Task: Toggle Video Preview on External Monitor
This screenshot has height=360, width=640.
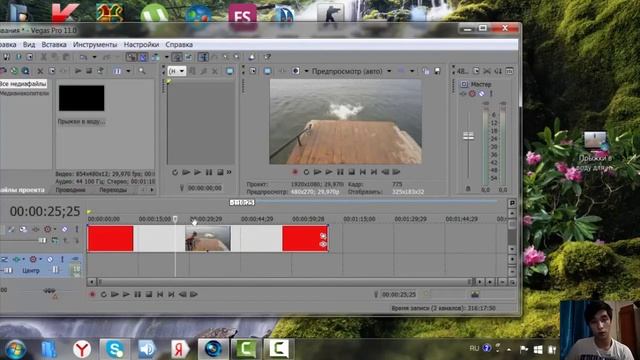Action: pos(267,71)
